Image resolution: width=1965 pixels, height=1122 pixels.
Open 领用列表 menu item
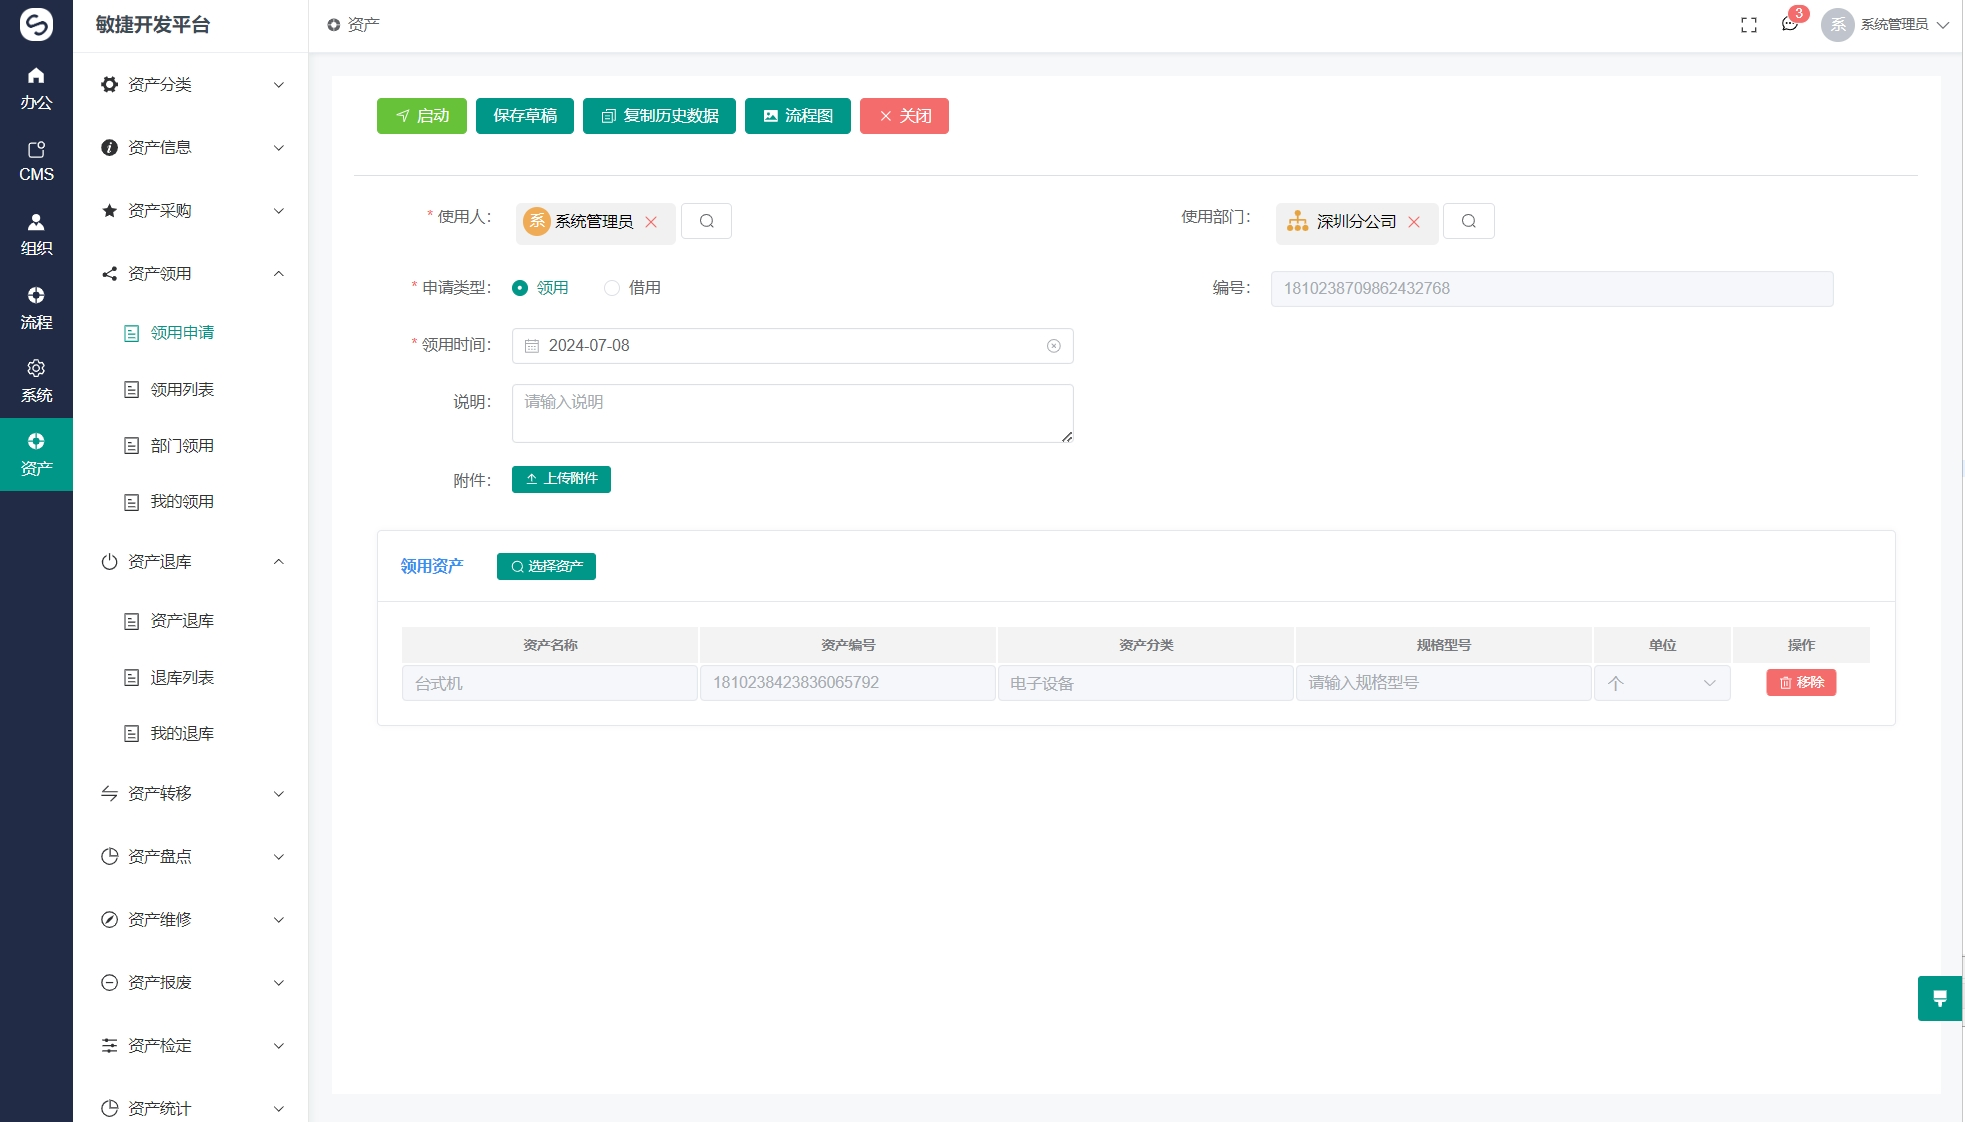[x=182, y=390]
